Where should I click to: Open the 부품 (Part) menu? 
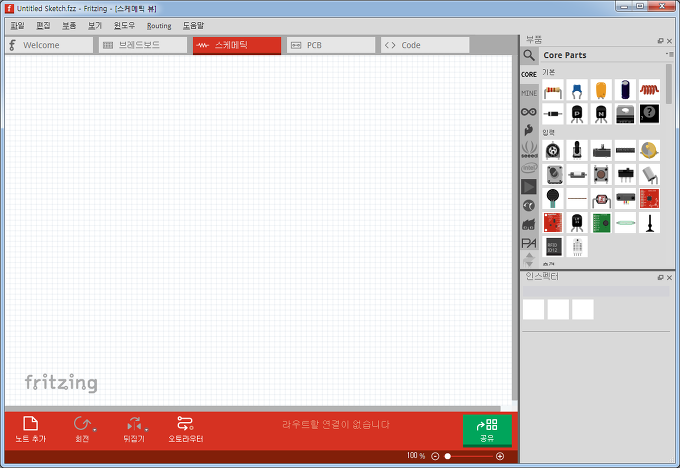click(x=69, y=26)
